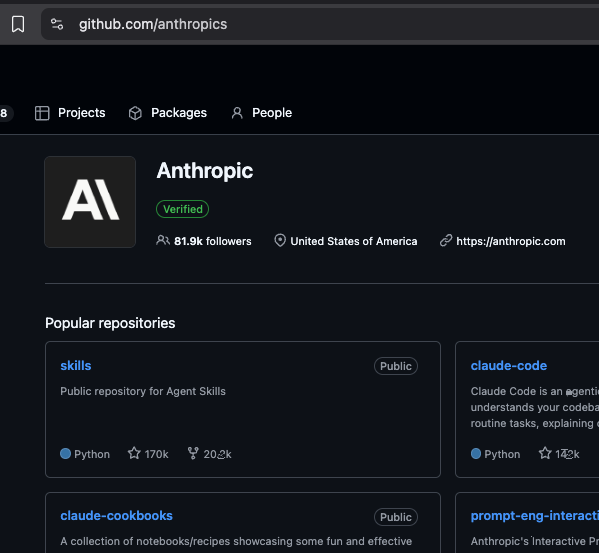Click the github.com/anthropics address bar
The height and width of the screenshot is (553, 599).
pyautogui.click(x=320, y=24)
